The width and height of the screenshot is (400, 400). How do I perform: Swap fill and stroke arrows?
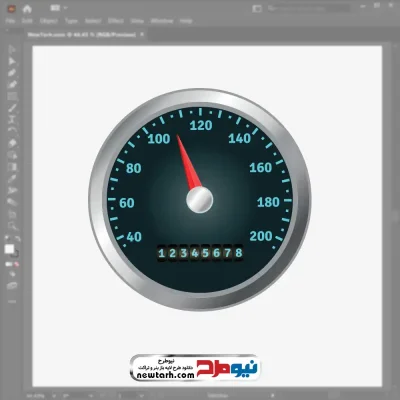coord(17,239)
